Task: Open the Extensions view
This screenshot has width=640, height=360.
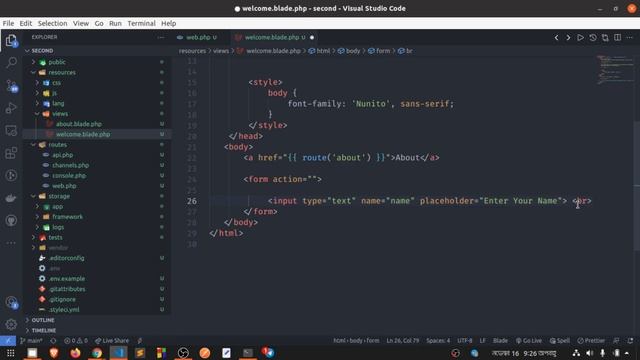Action: (x=11, y=153)
